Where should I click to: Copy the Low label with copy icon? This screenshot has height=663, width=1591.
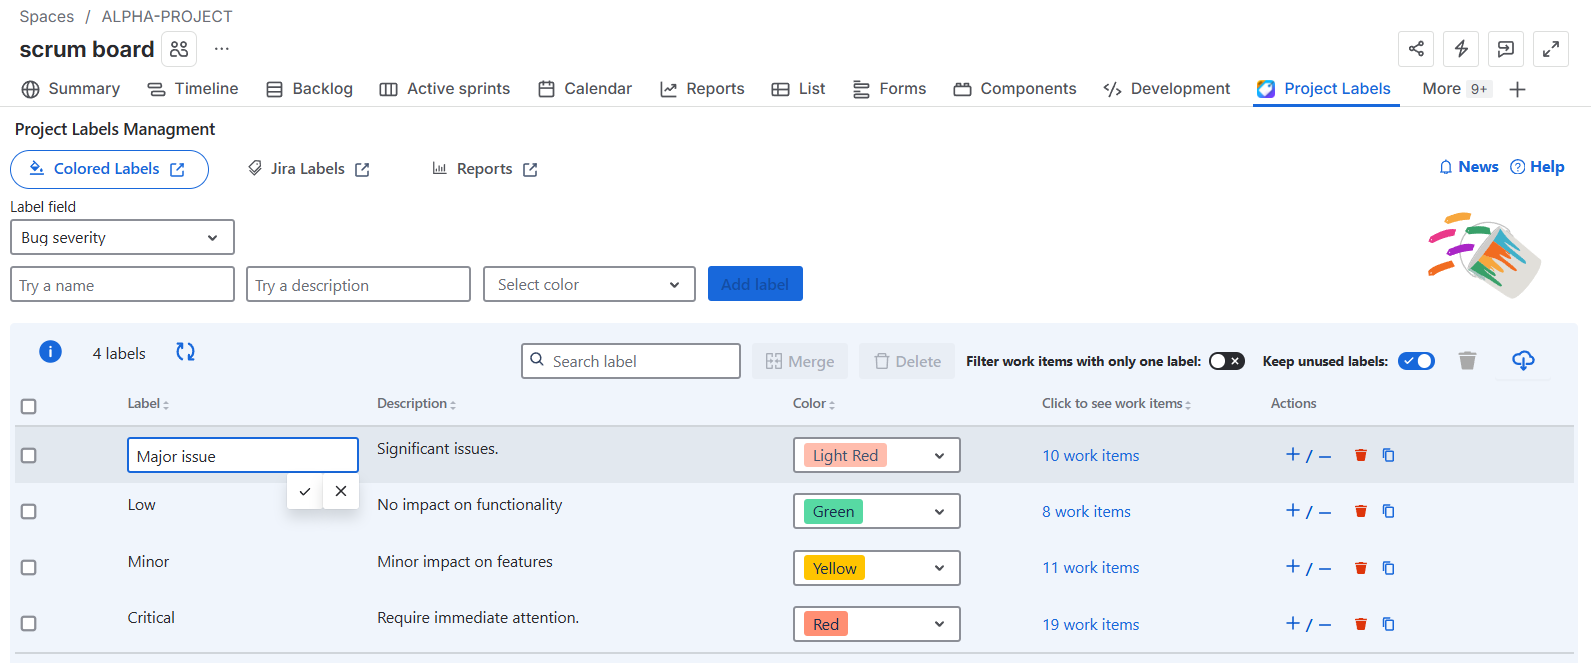tap(1388, 511)
